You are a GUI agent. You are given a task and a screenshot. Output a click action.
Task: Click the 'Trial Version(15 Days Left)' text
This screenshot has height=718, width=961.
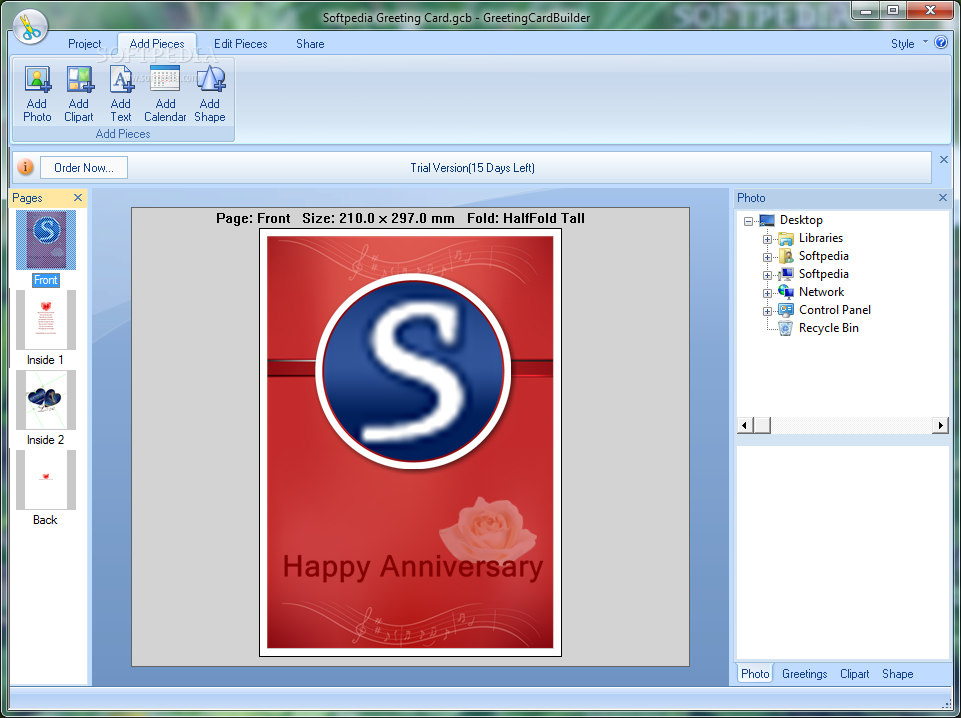click(473, 168)
